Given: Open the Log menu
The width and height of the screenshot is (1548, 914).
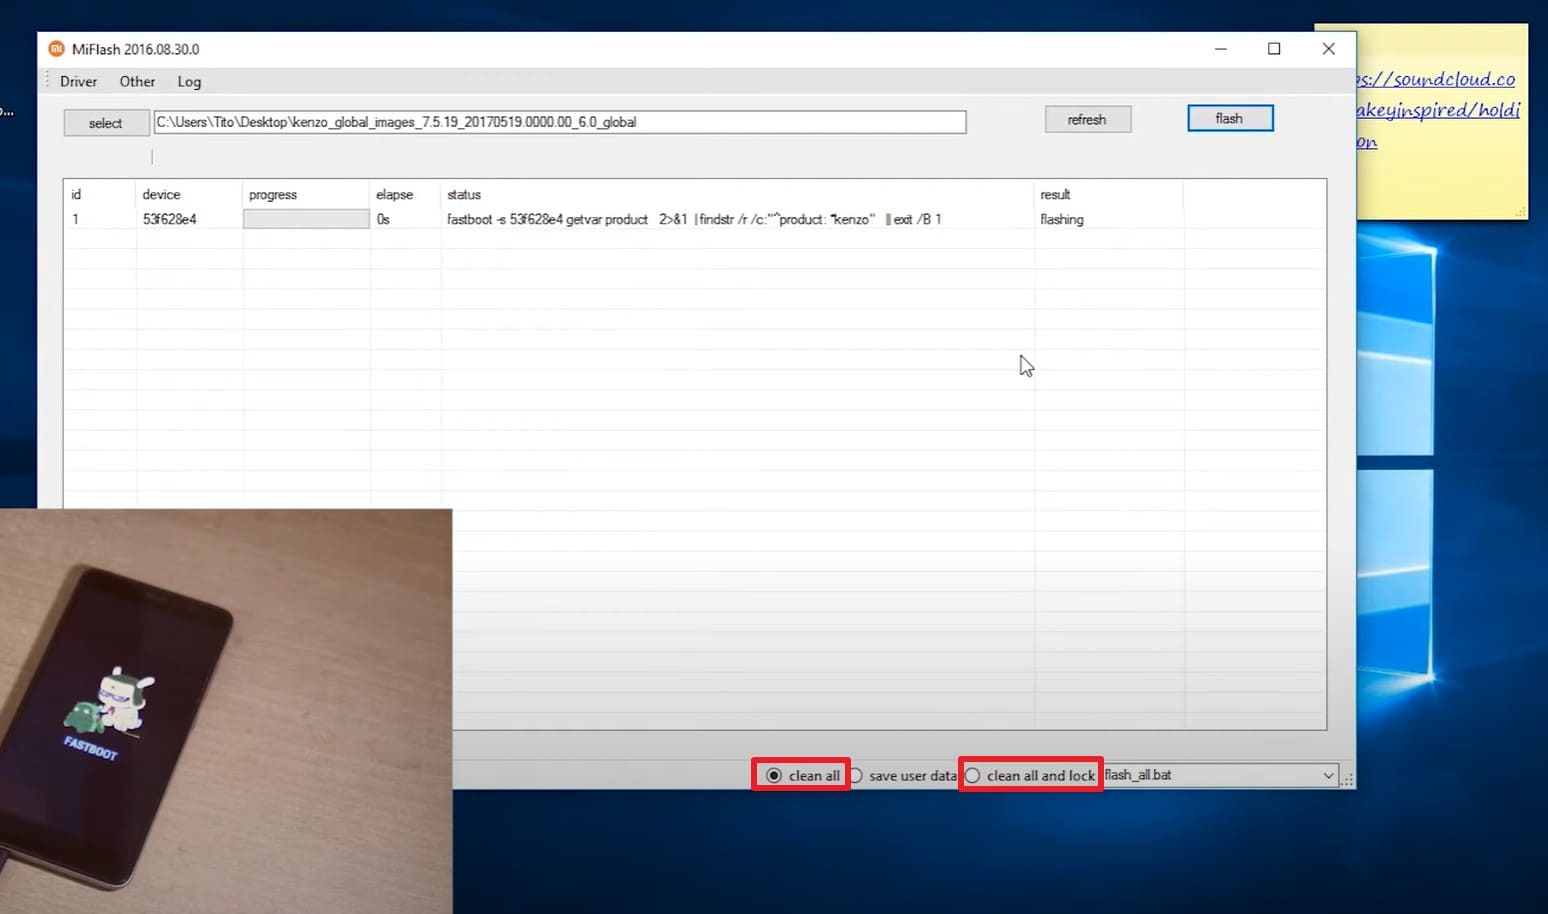Looking at the screenshot, I should pos(189,82).
